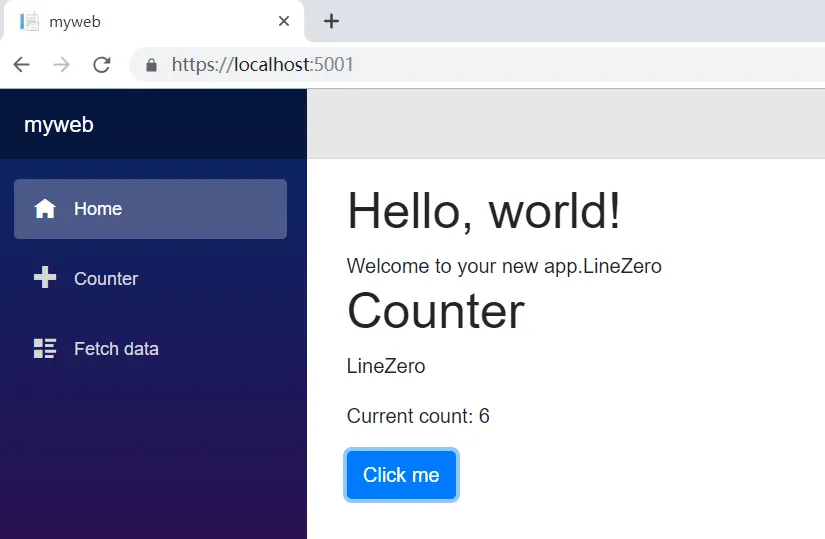View site info via the padlock icon

152,65
